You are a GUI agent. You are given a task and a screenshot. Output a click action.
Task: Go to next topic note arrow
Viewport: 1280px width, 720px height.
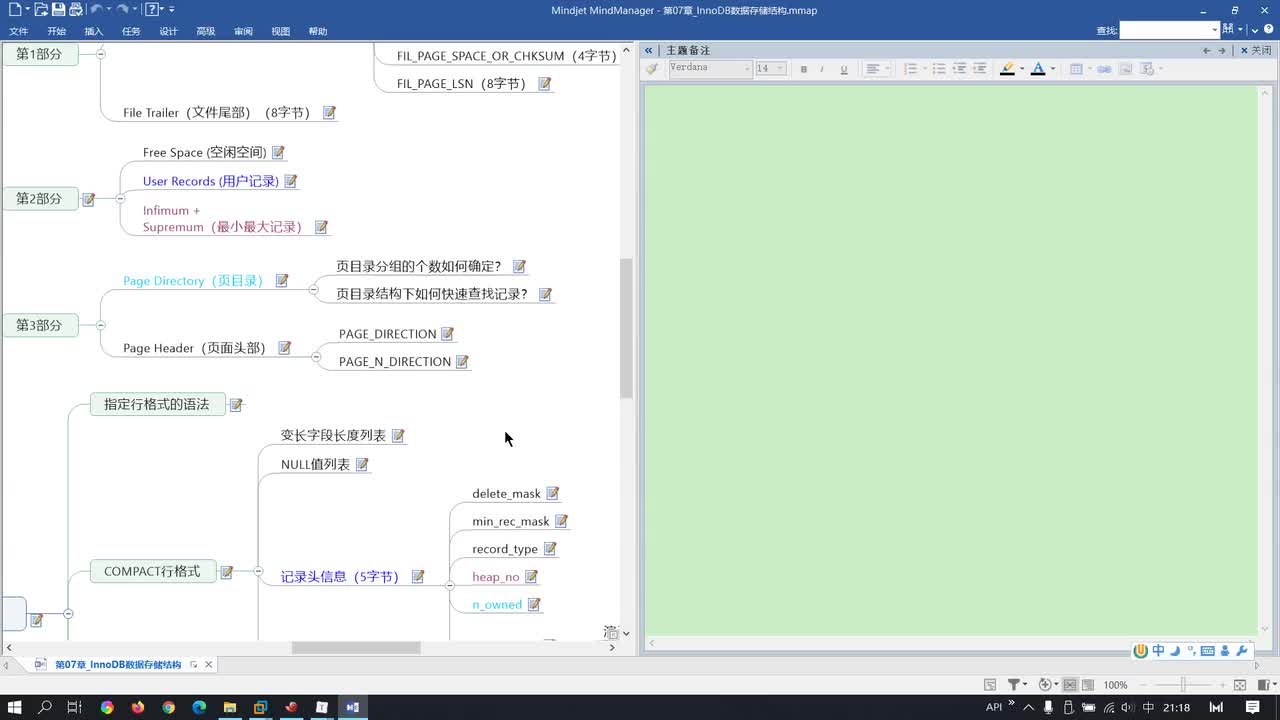coord(1222,50)
